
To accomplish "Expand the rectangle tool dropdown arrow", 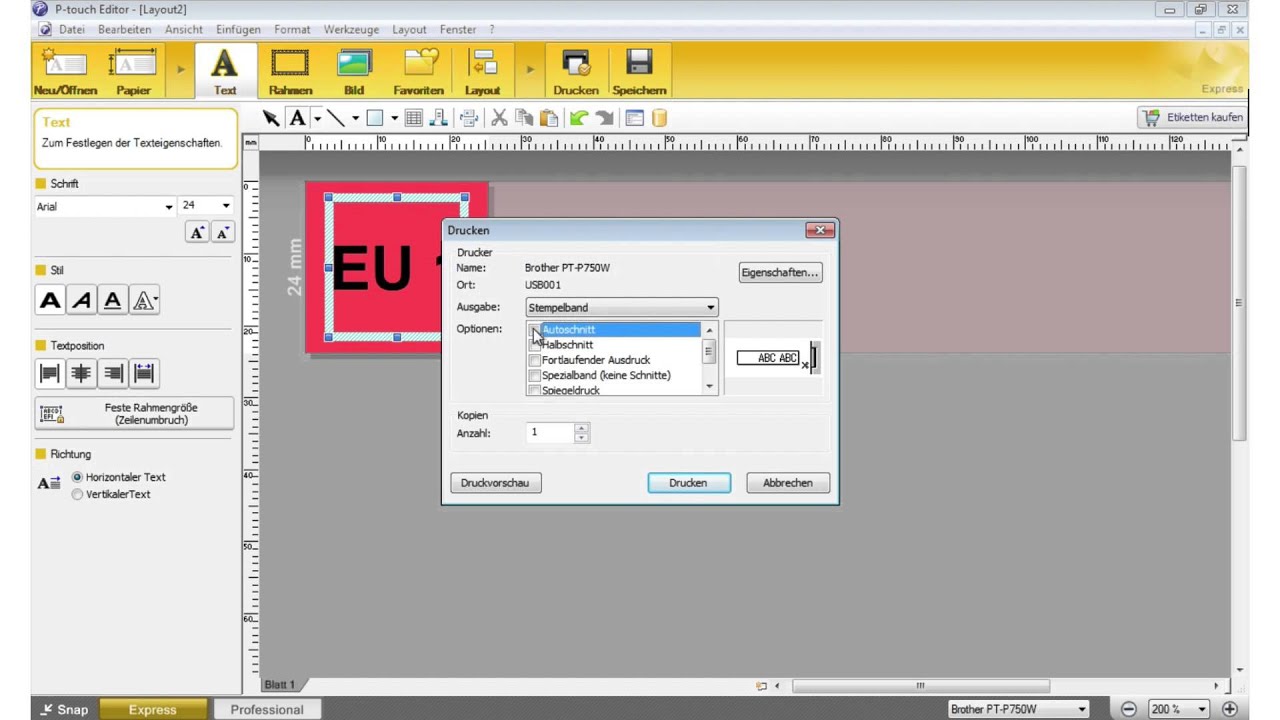I will (394, 118).
